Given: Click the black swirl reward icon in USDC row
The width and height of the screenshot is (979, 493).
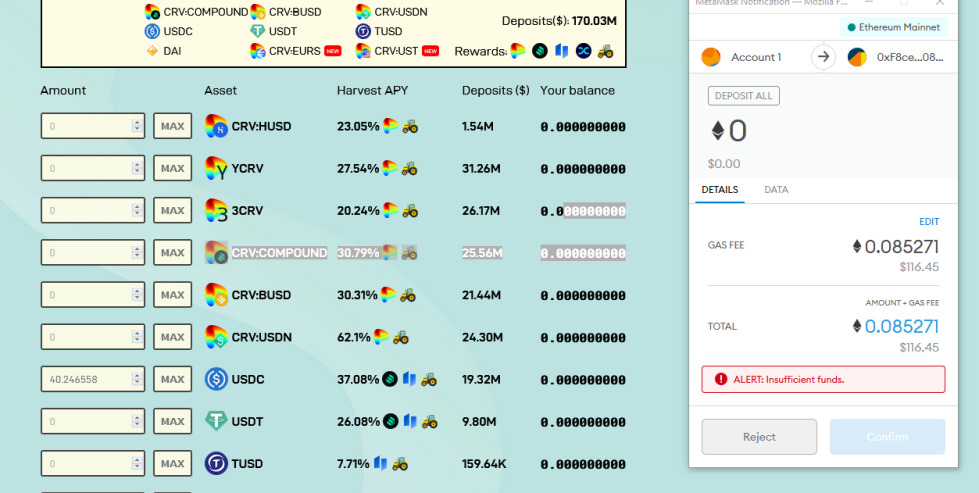Looking at the screenshot, I should 390,379.
